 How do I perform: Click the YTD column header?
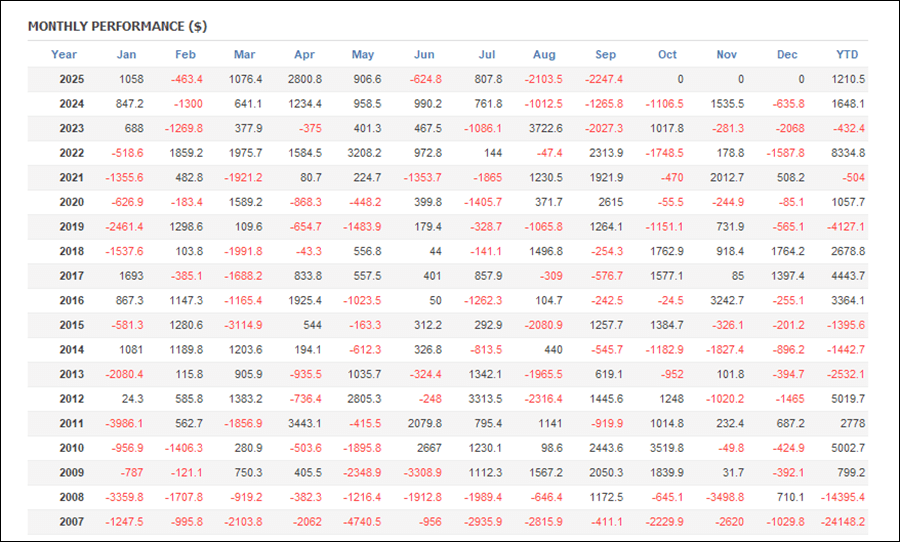tap(847, 55)
